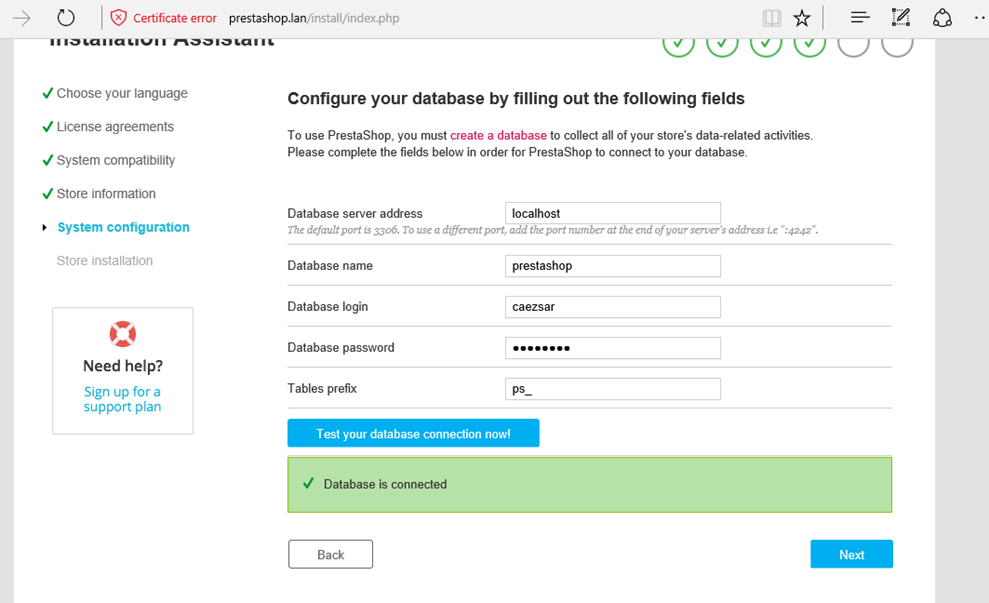Add page to favorites star icon
Viewport: 989px width, 603px height.
pyautogui.click(x=802, y=17)
